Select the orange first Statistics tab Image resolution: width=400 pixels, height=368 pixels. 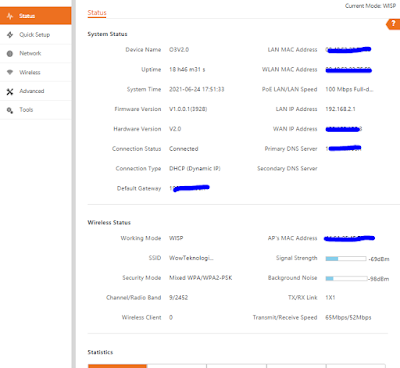tap(117, 366)
